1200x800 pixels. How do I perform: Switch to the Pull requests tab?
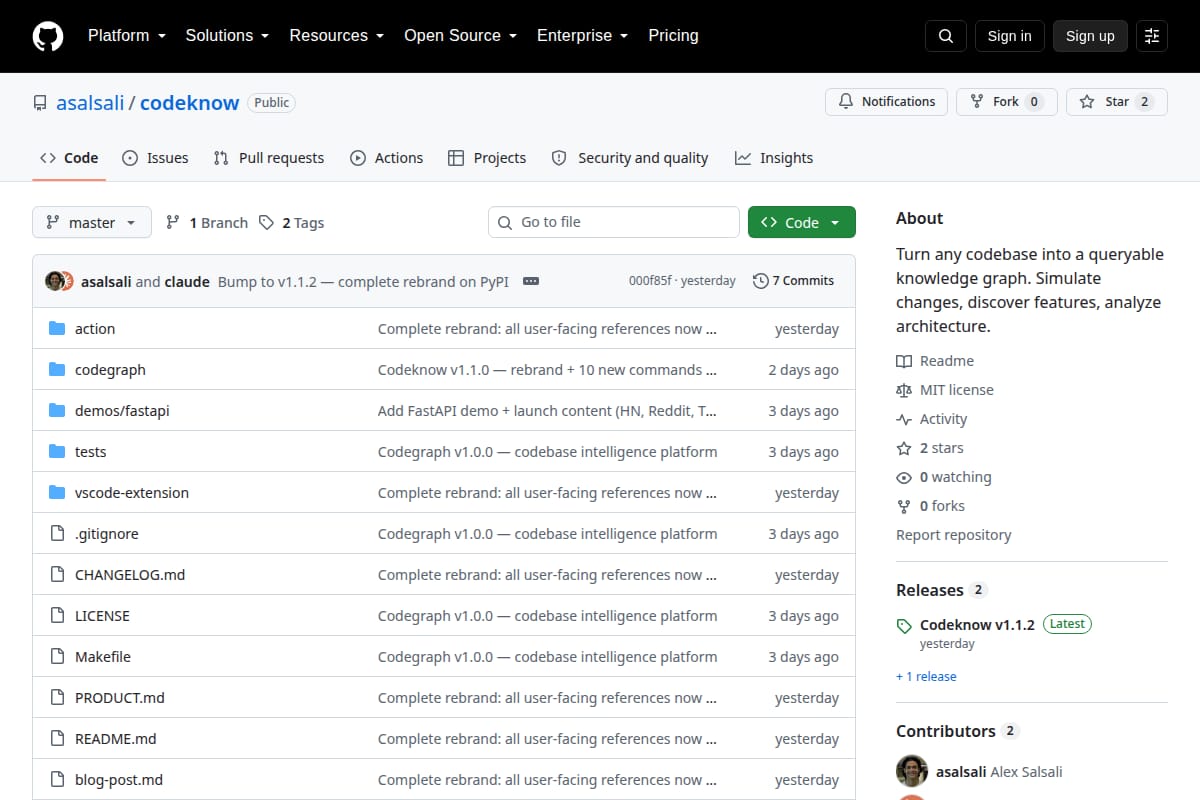pos(269,158)
